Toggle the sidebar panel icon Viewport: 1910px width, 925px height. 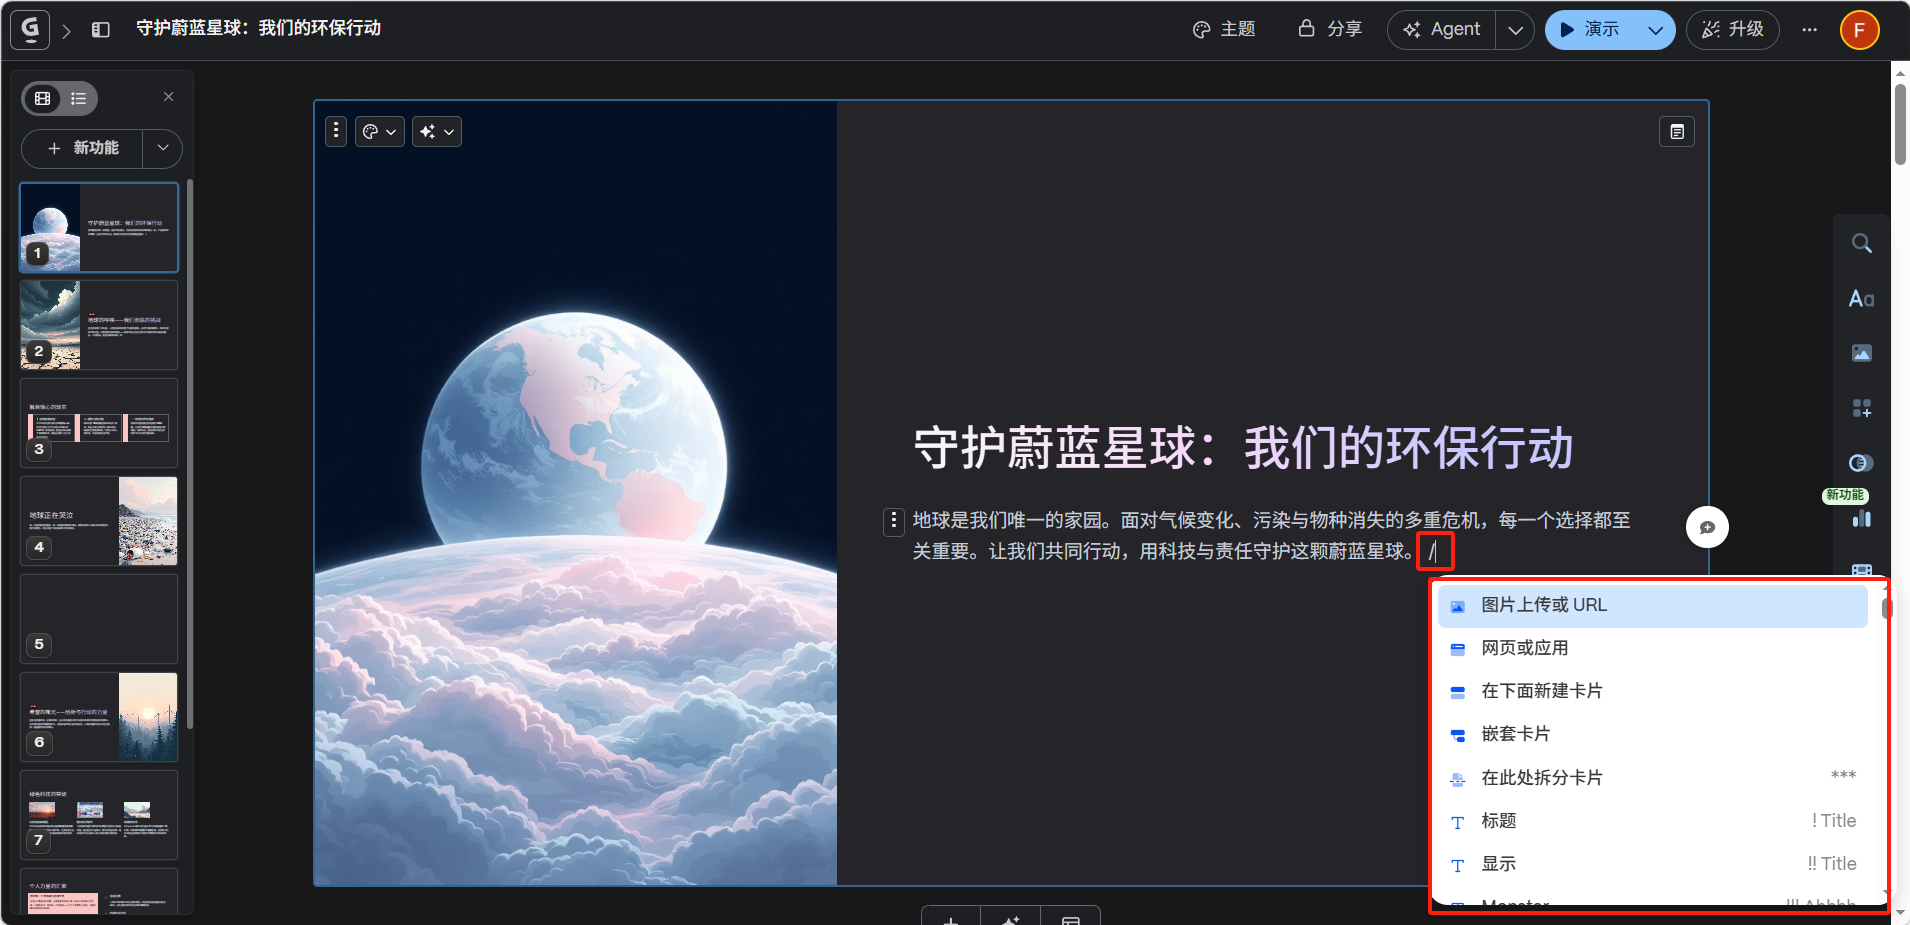click(101, 30)
